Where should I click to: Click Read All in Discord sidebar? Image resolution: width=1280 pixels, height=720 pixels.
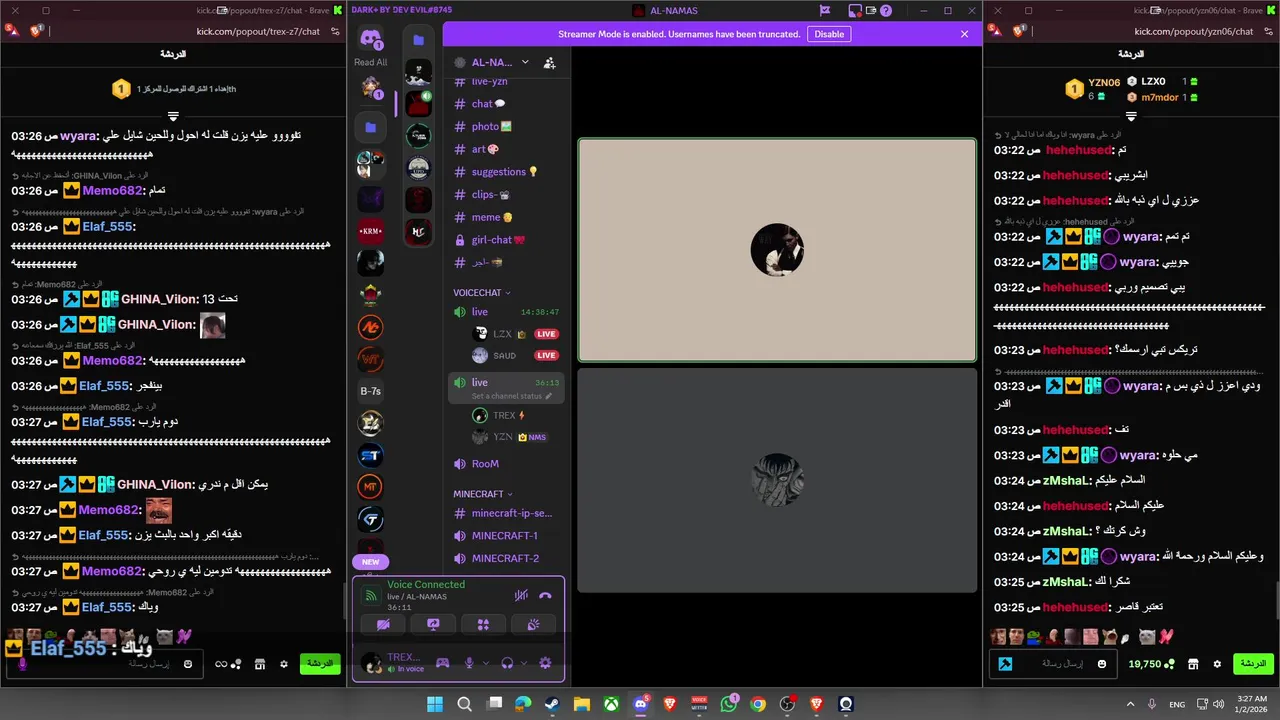click(x=371, y=62)
